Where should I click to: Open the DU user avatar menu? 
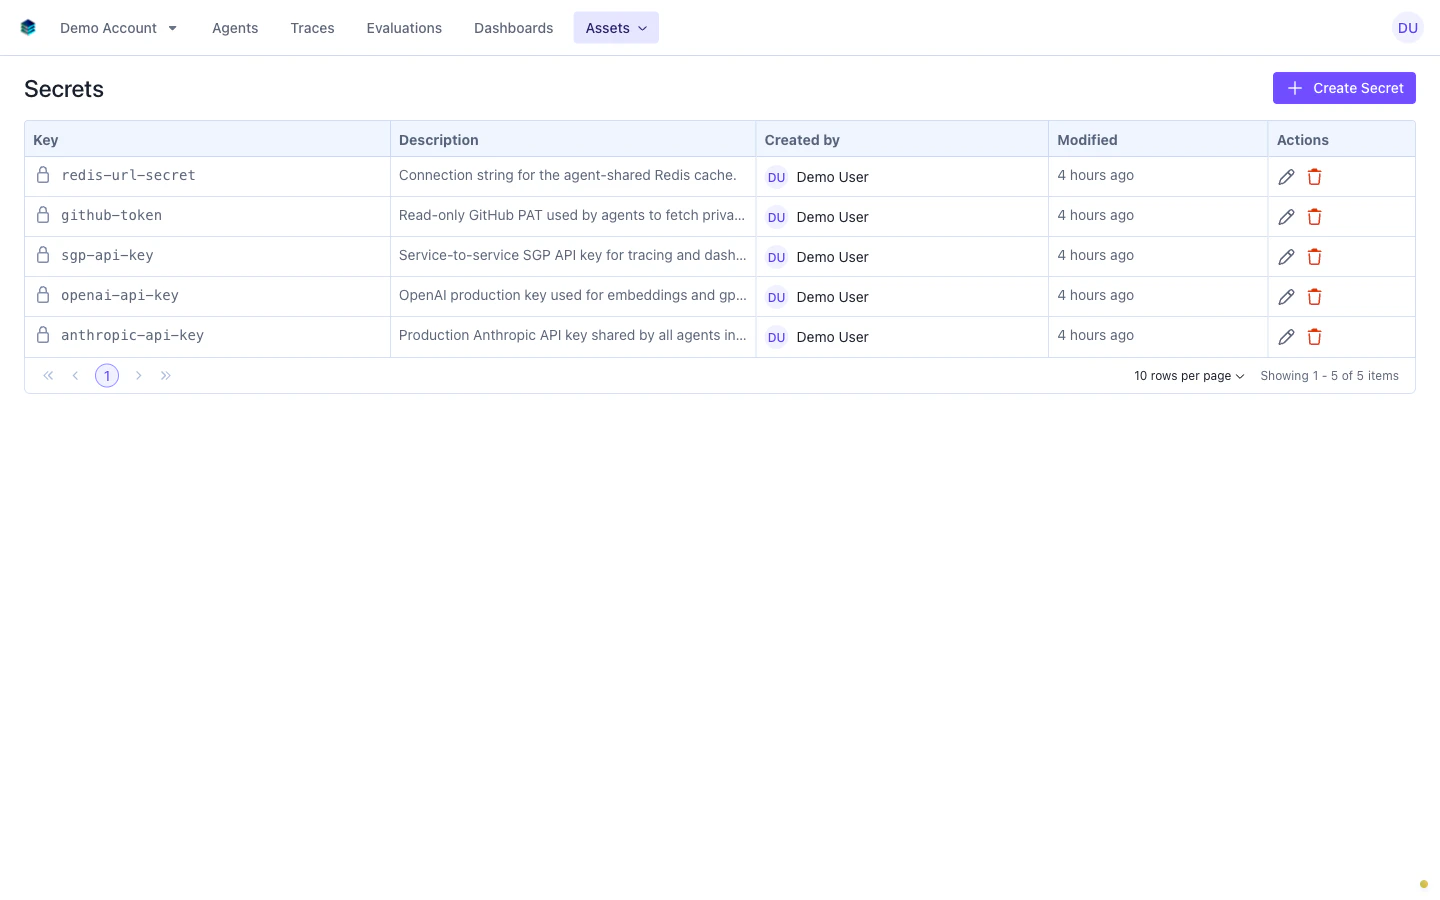1407,28
